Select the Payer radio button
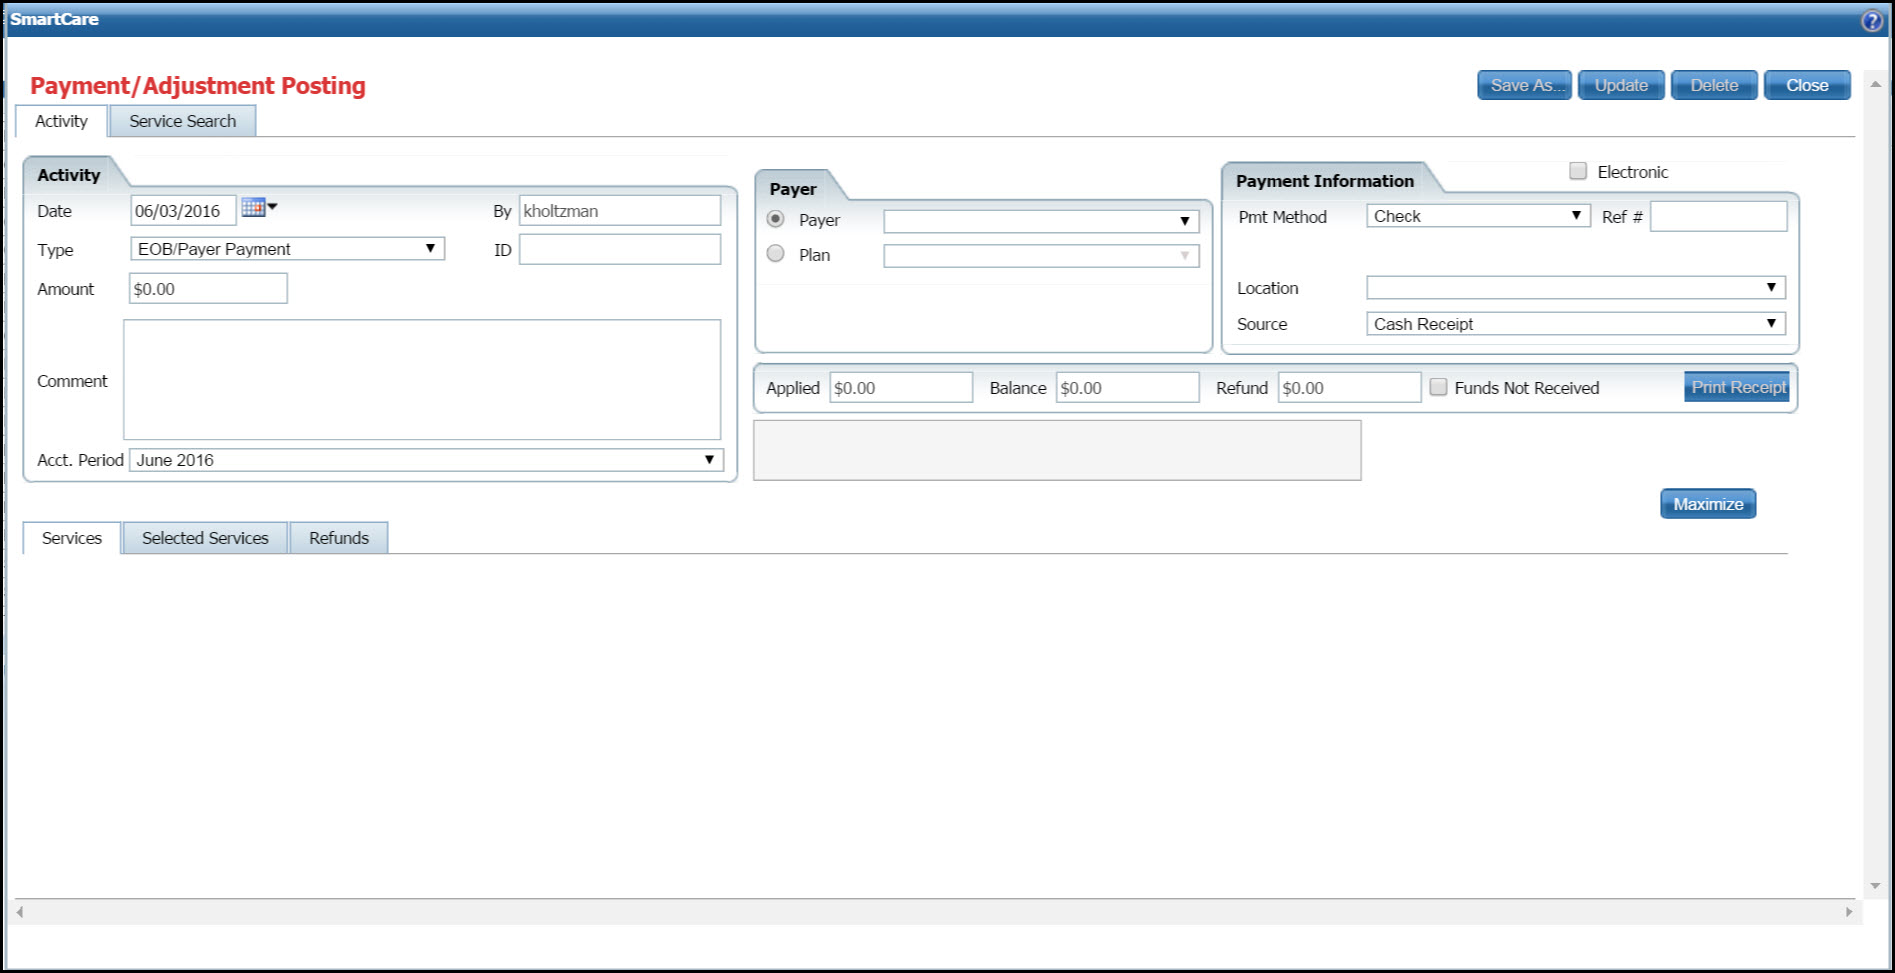Image resolution: width=1895 pixels, height=973 pixels. (x=775, y=219)
